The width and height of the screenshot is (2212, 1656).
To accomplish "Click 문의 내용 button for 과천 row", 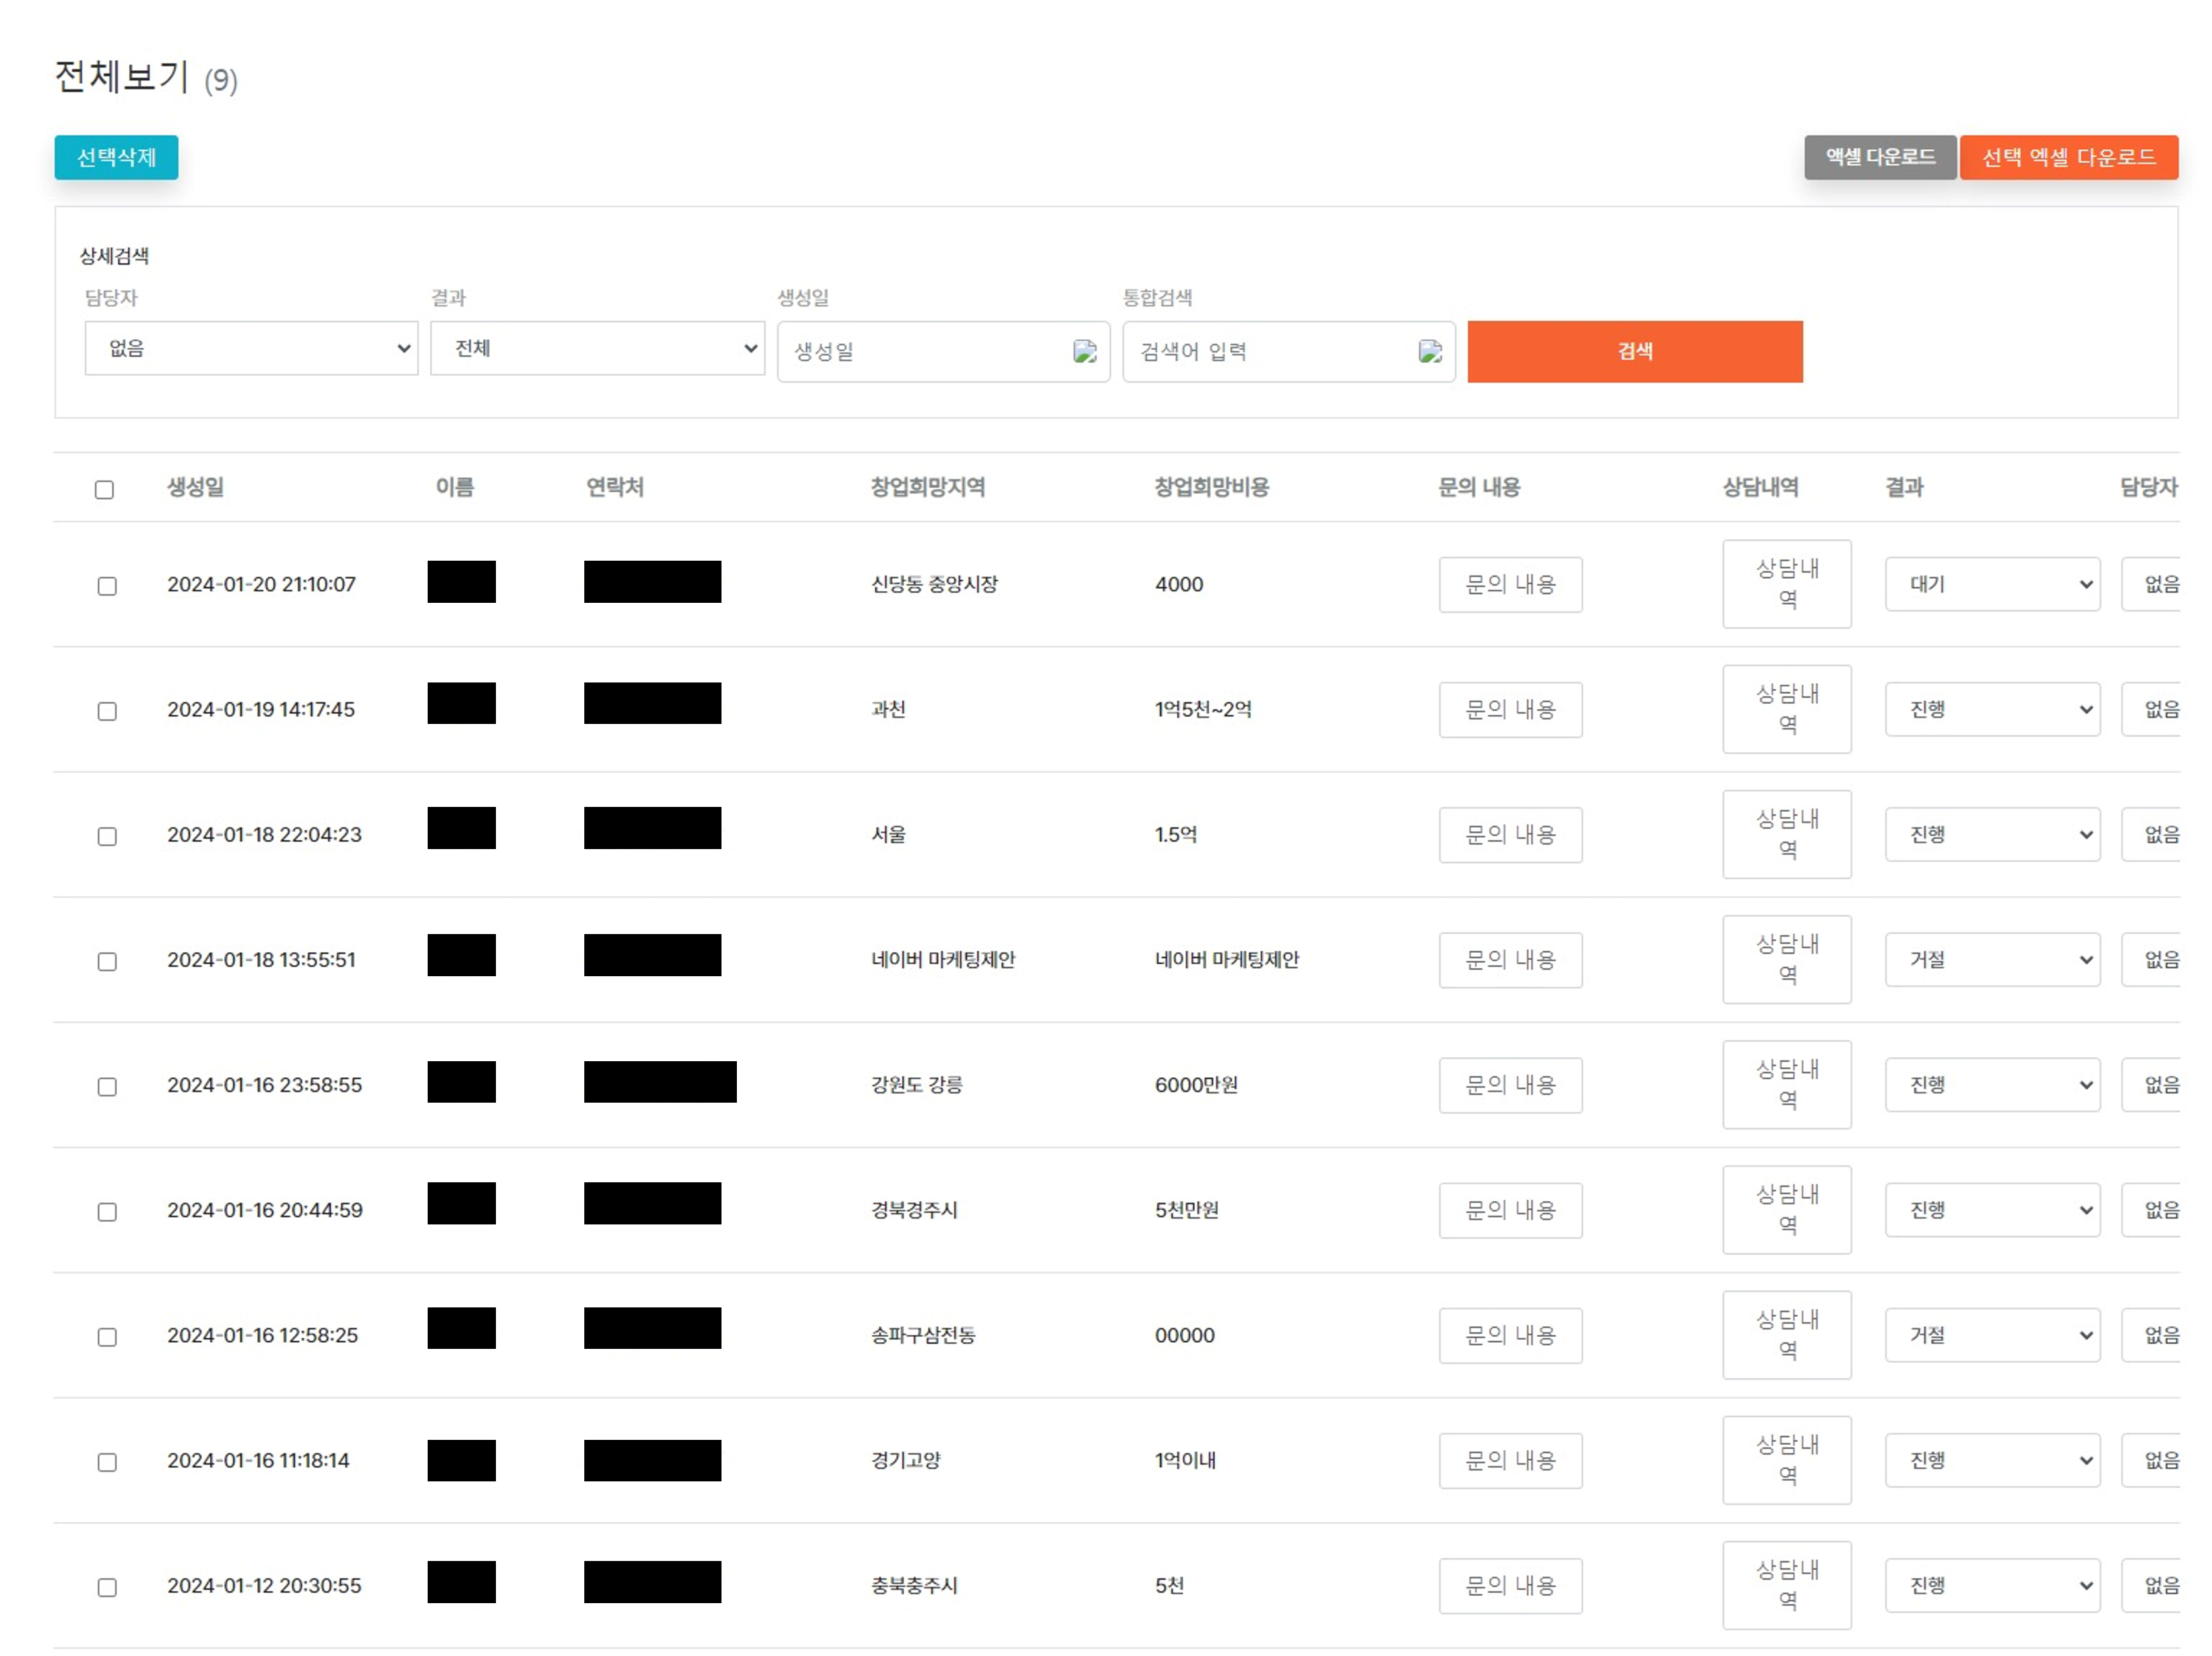I will (1510, 709).
